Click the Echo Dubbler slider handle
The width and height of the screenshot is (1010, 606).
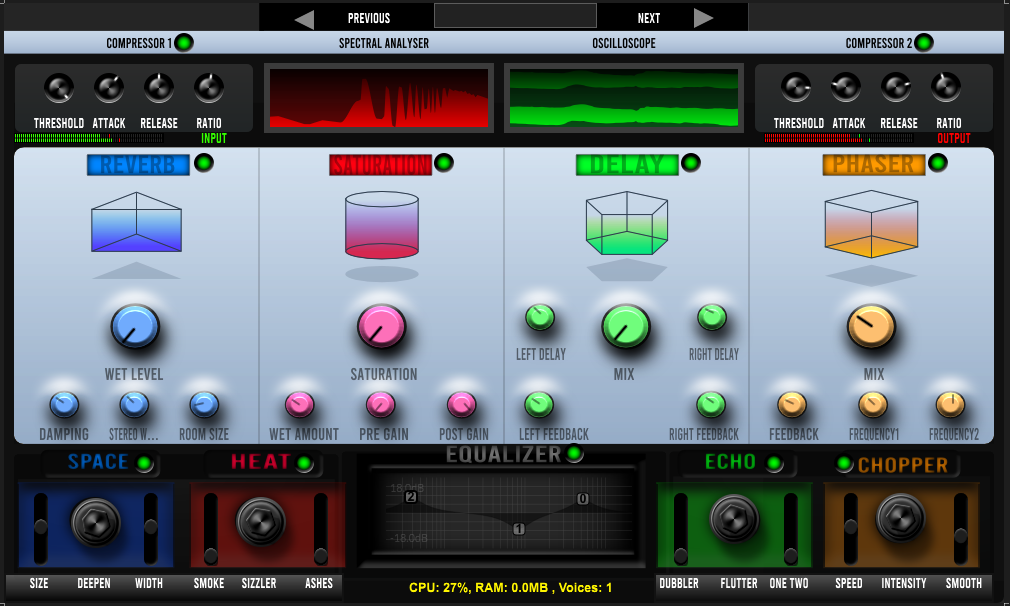tap(680, 555)
